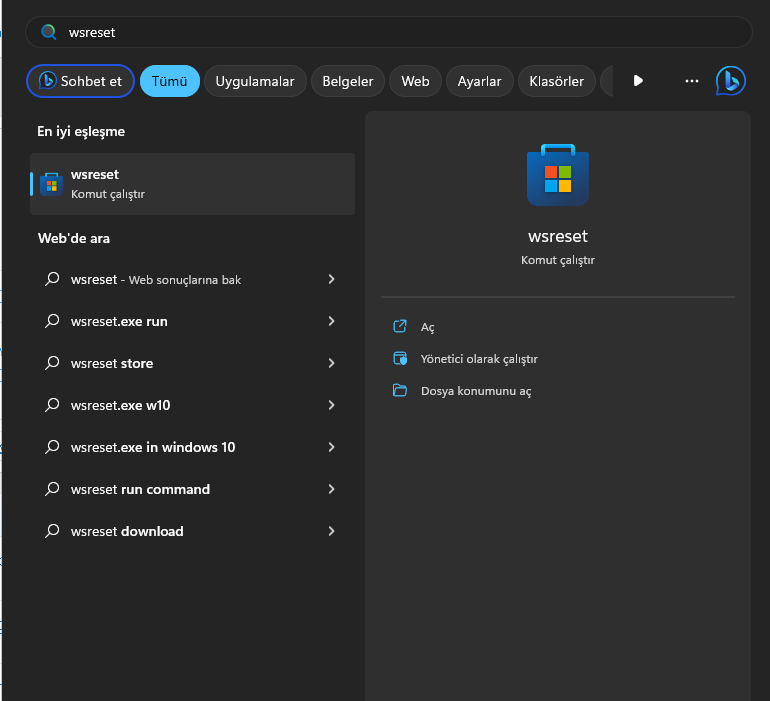Open the Bing icon at top right

click(x=731, y=81)
